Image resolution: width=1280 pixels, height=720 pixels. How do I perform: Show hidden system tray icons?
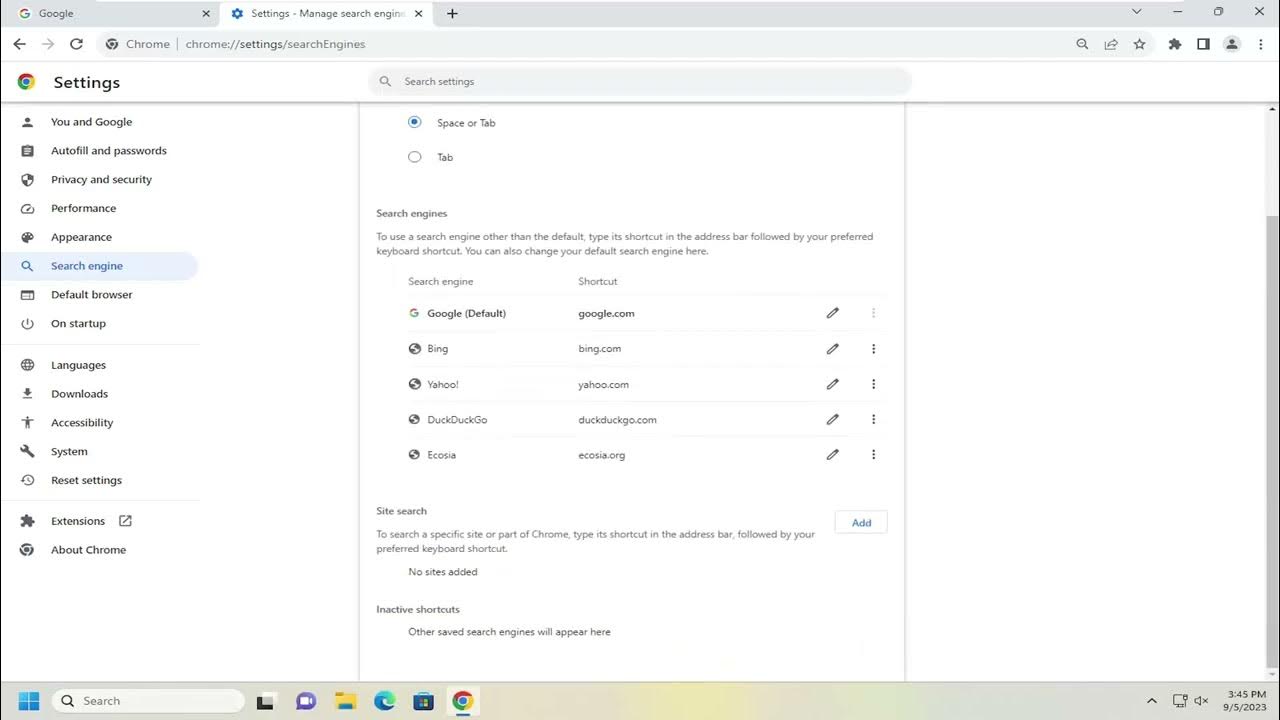click(1151, 701)
